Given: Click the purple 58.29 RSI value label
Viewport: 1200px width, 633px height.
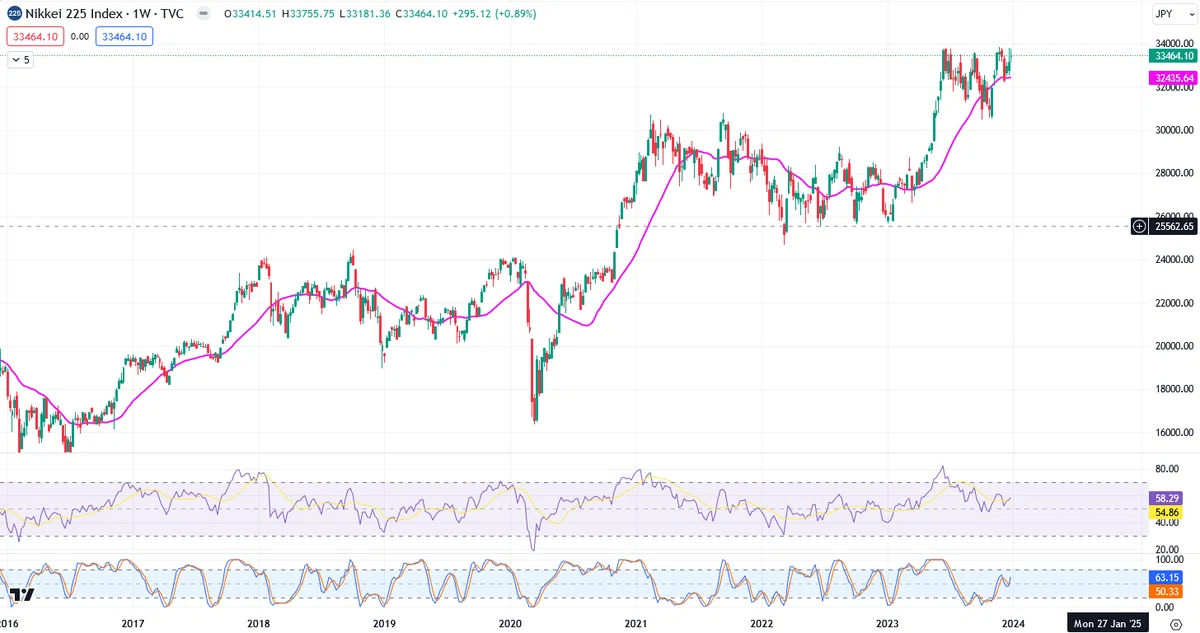Looking at the screenshot, I should [x=1164, y=497].
